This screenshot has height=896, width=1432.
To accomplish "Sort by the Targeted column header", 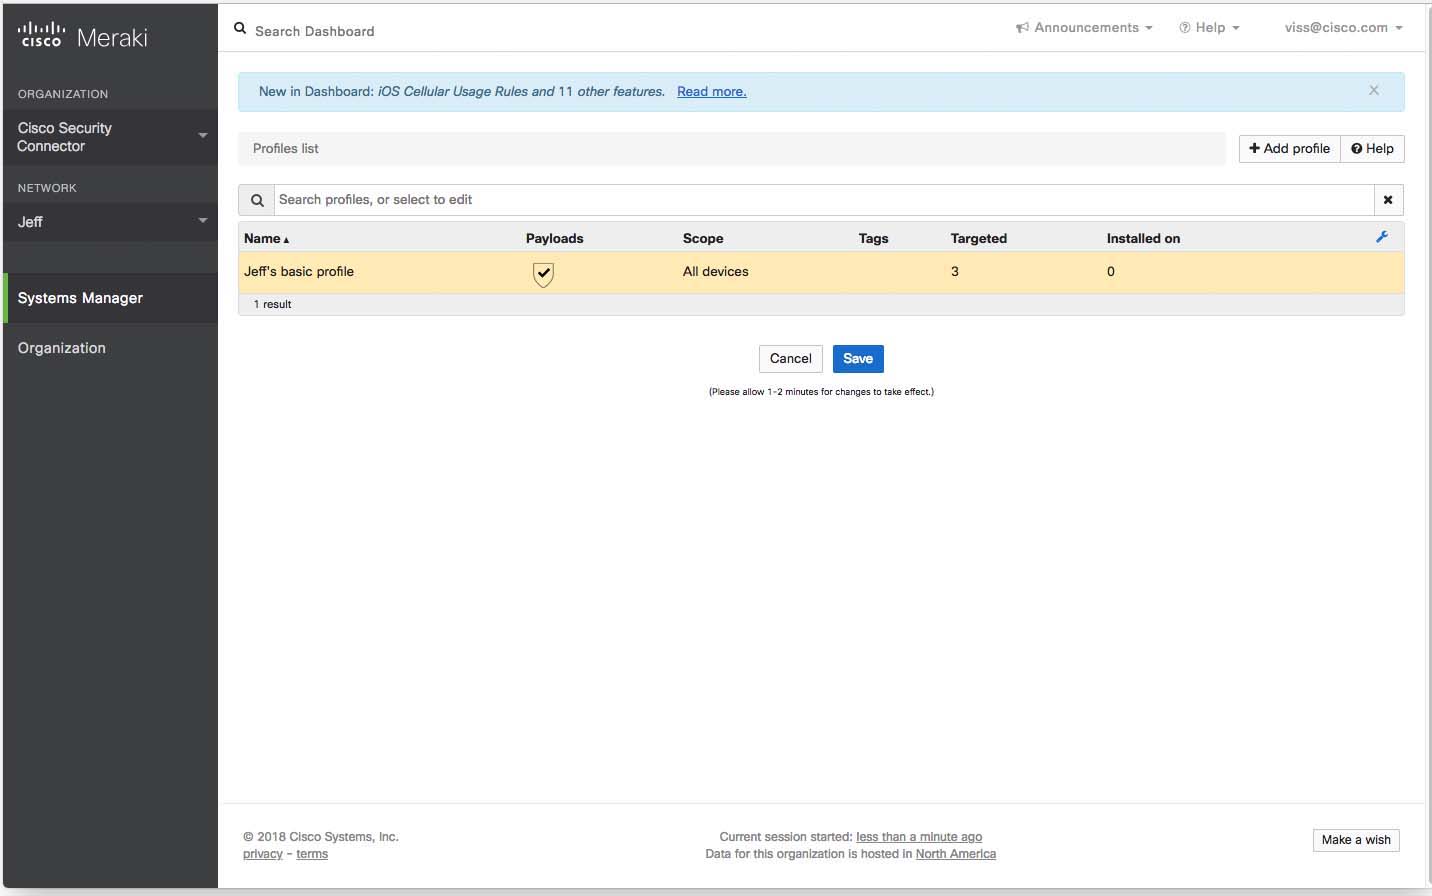I will [x=978, y=238].
